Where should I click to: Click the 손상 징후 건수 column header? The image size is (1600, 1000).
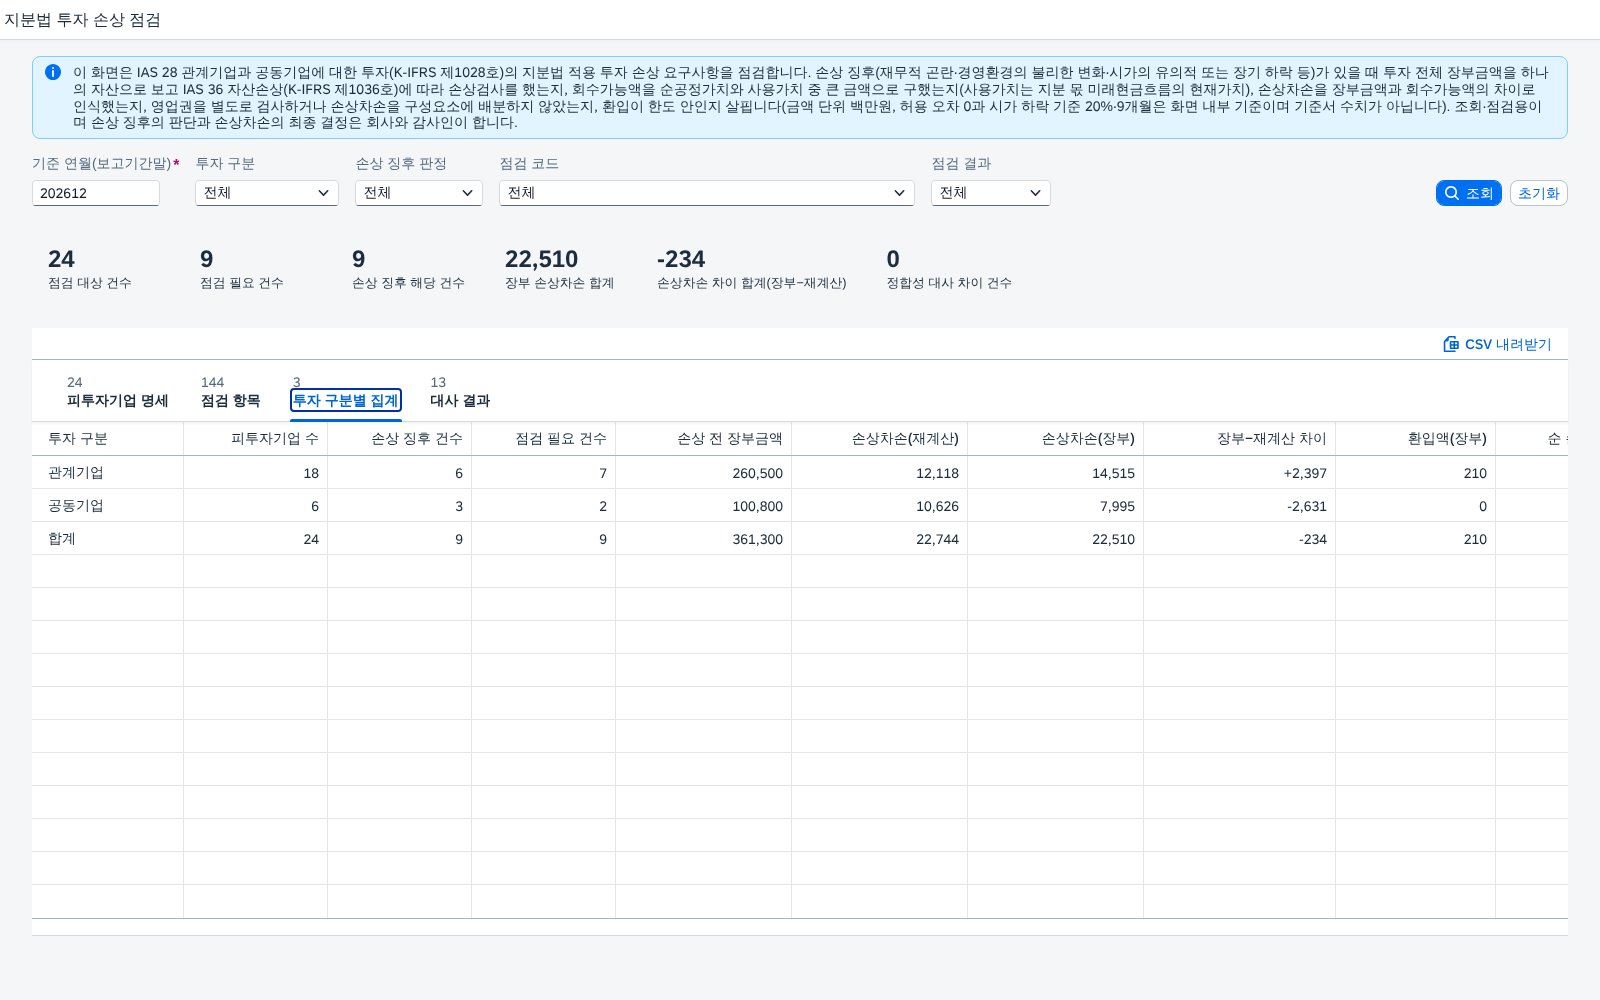coord(400,439)
